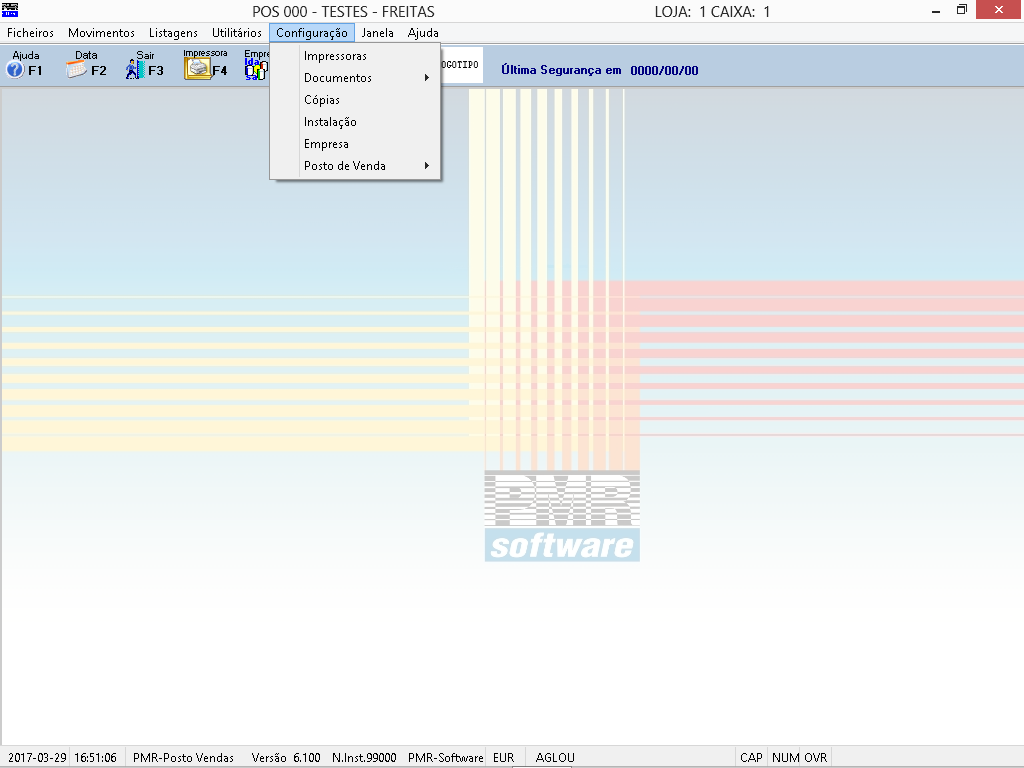Image resolution: width=1024 pixels, height=768 pixels.
Task: Click the Sair F3 exit icon
Action: [144, 66]
